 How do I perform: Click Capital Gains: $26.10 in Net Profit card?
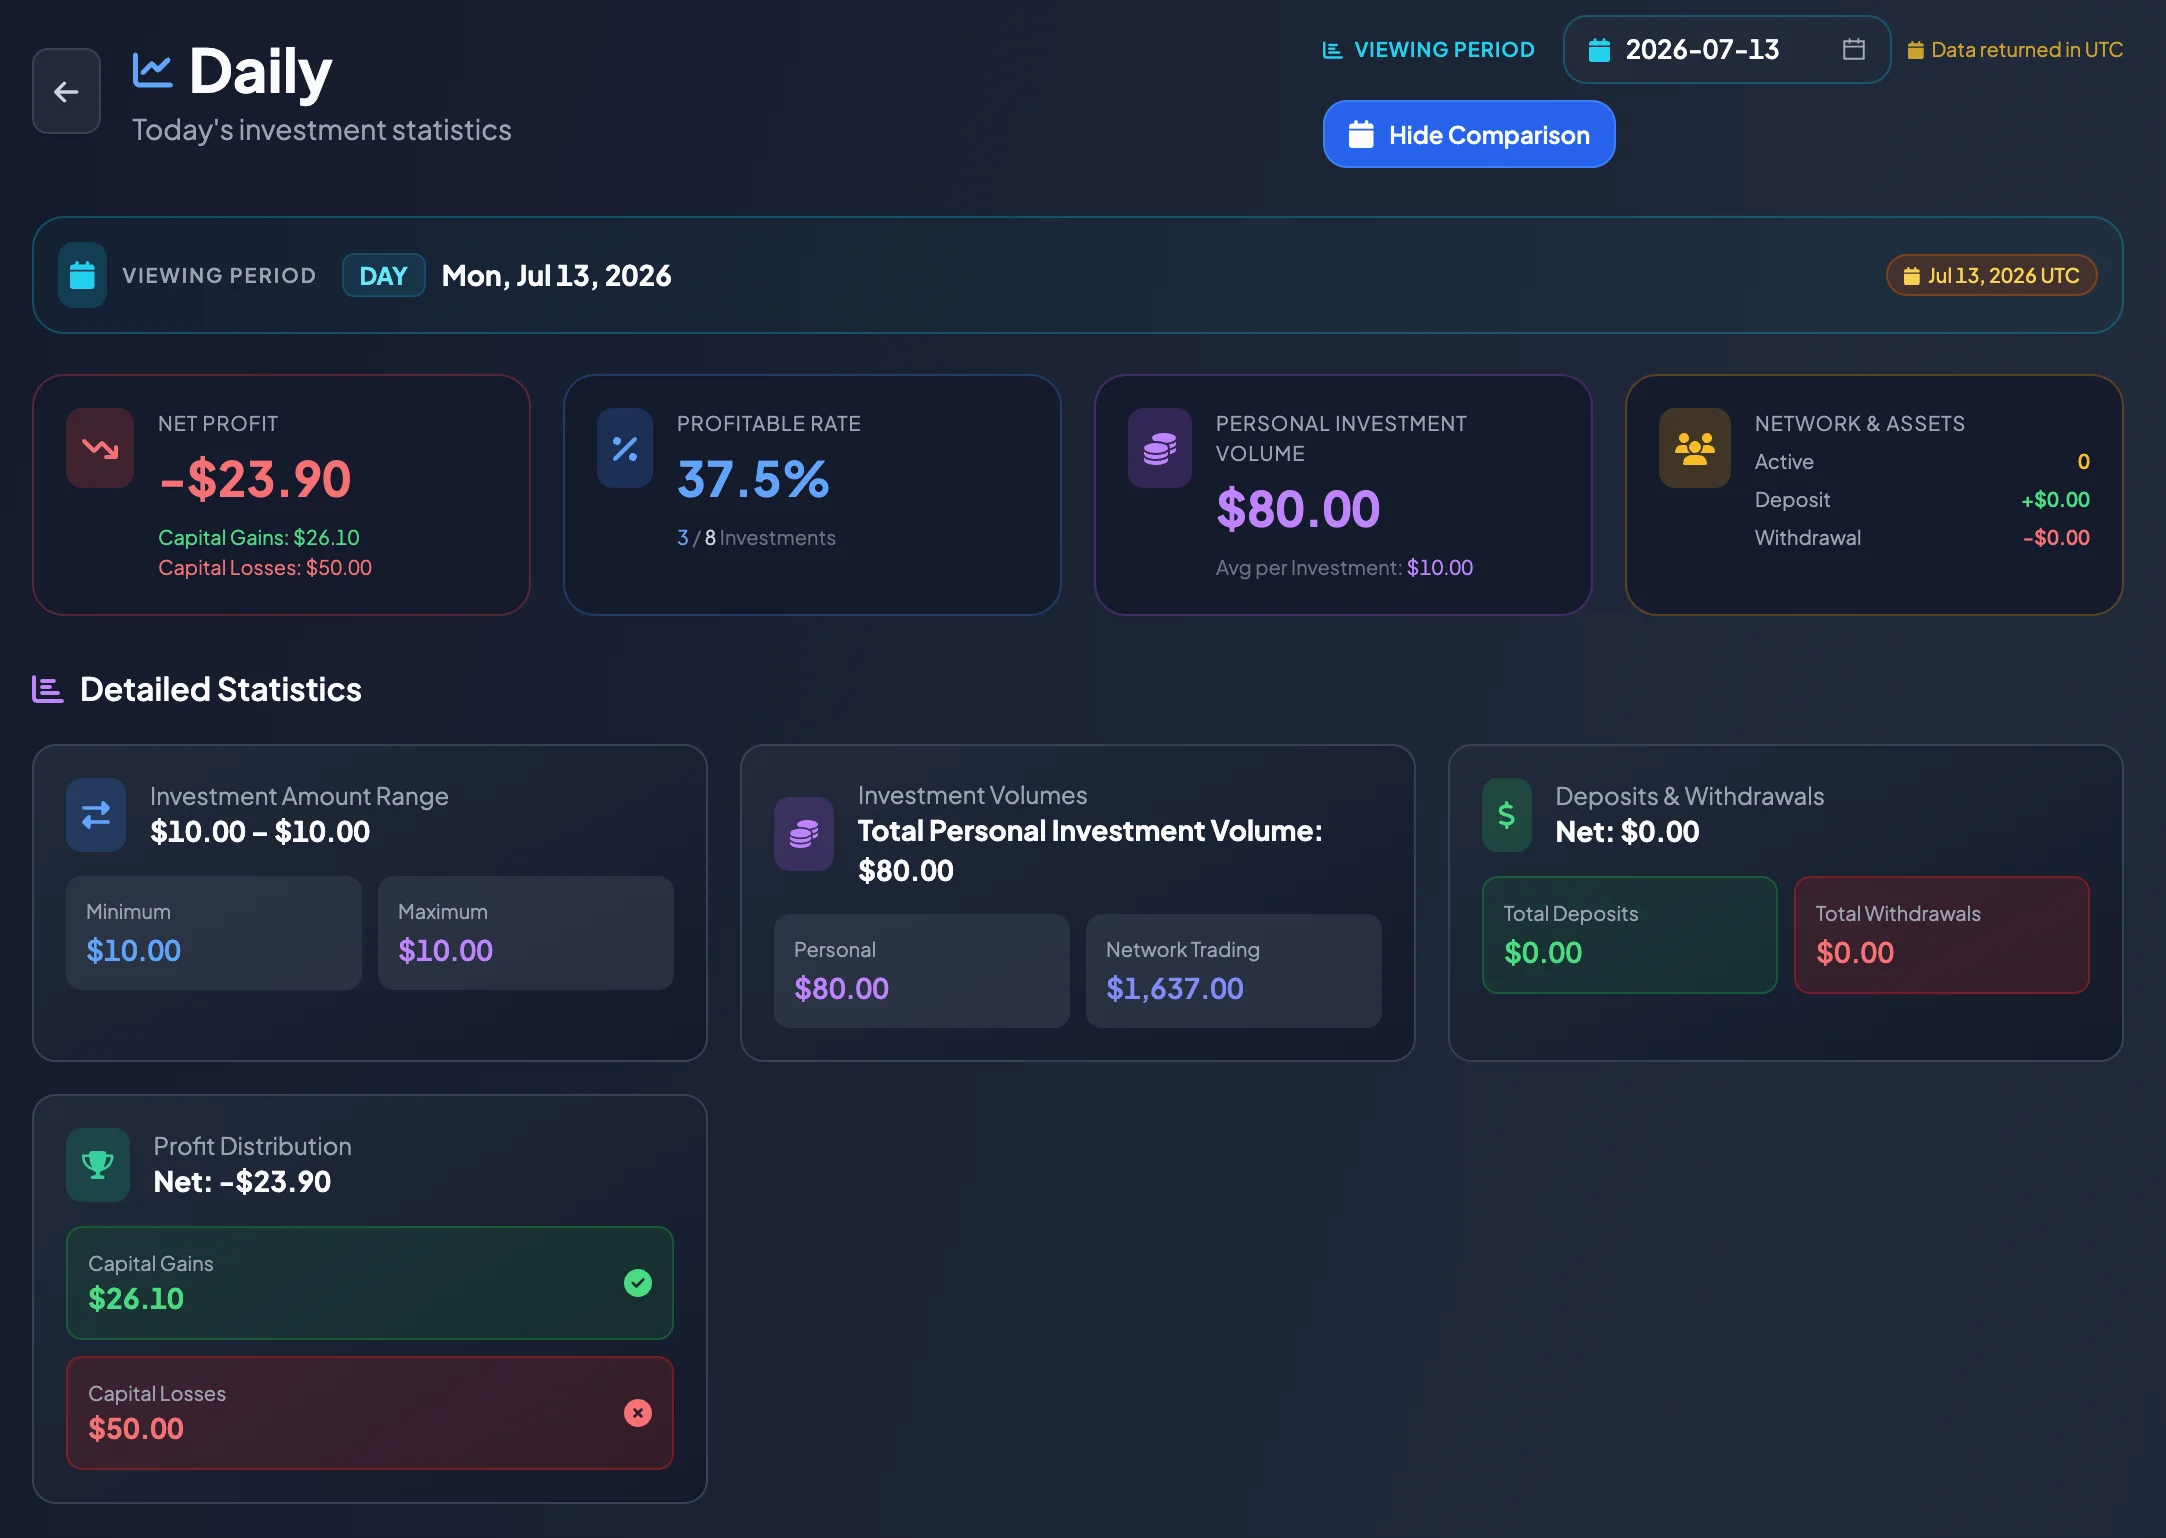(259, 538)
